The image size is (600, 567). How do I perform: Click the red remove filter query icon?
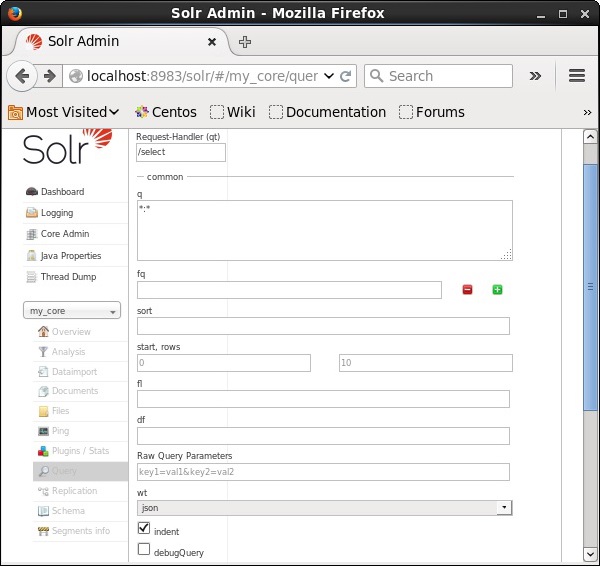(x=467, y=290)
